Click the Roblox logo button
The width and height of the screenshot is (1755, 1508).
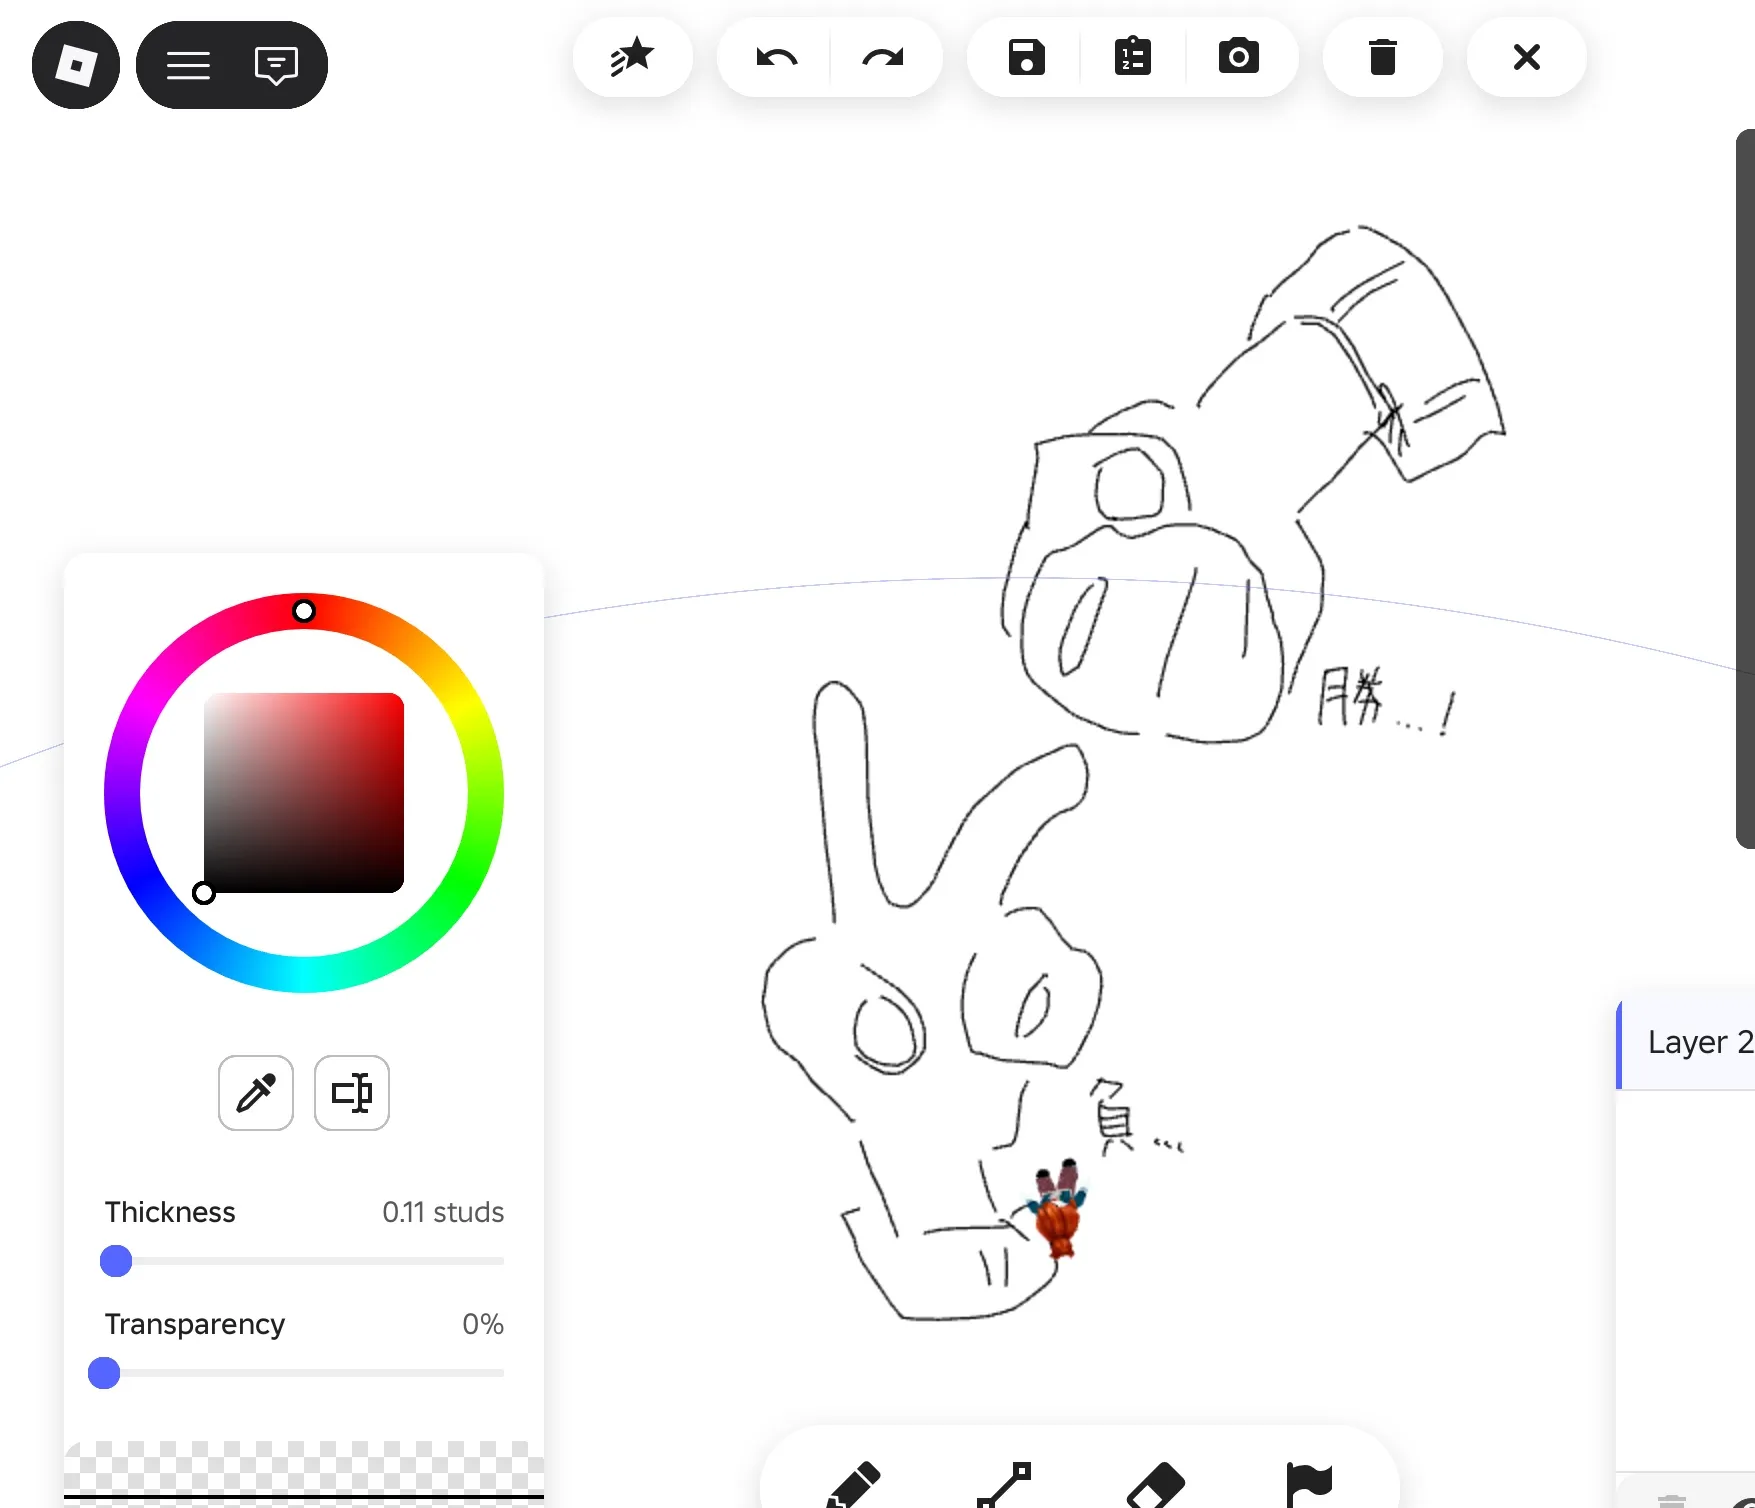(x=76, y=65)
